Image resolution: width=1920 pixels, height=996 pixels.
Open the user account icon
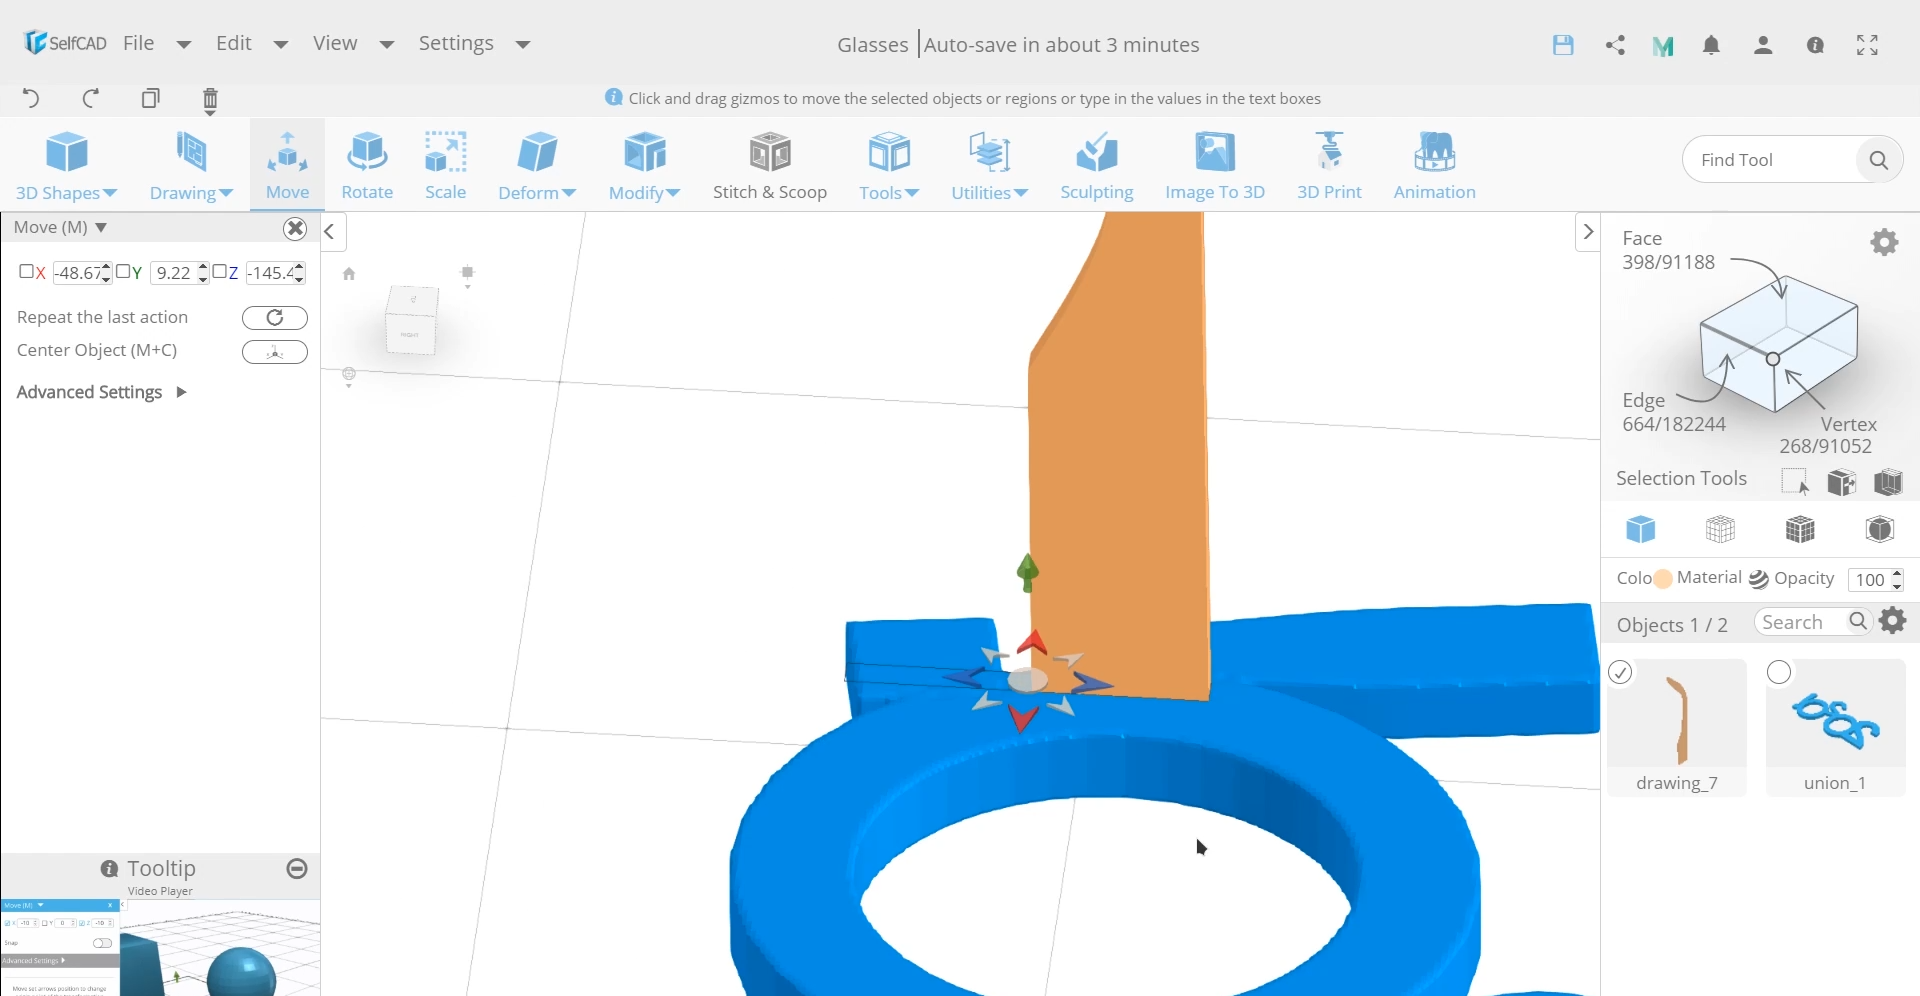pos(1763,45)
